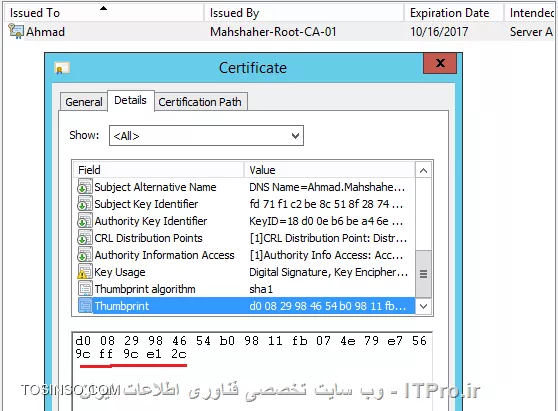Screen dimensions: 558x411
Task: Click the Key Usage warning icon
Action: (85, 272)
